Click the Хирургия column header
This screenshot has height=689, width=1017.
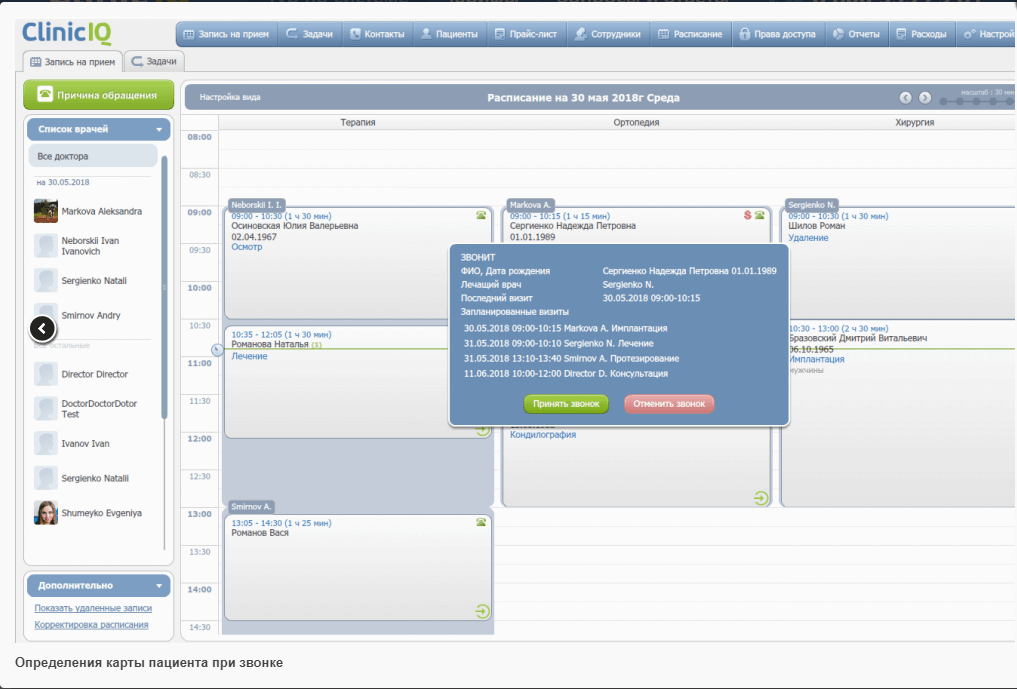[915, 122]
